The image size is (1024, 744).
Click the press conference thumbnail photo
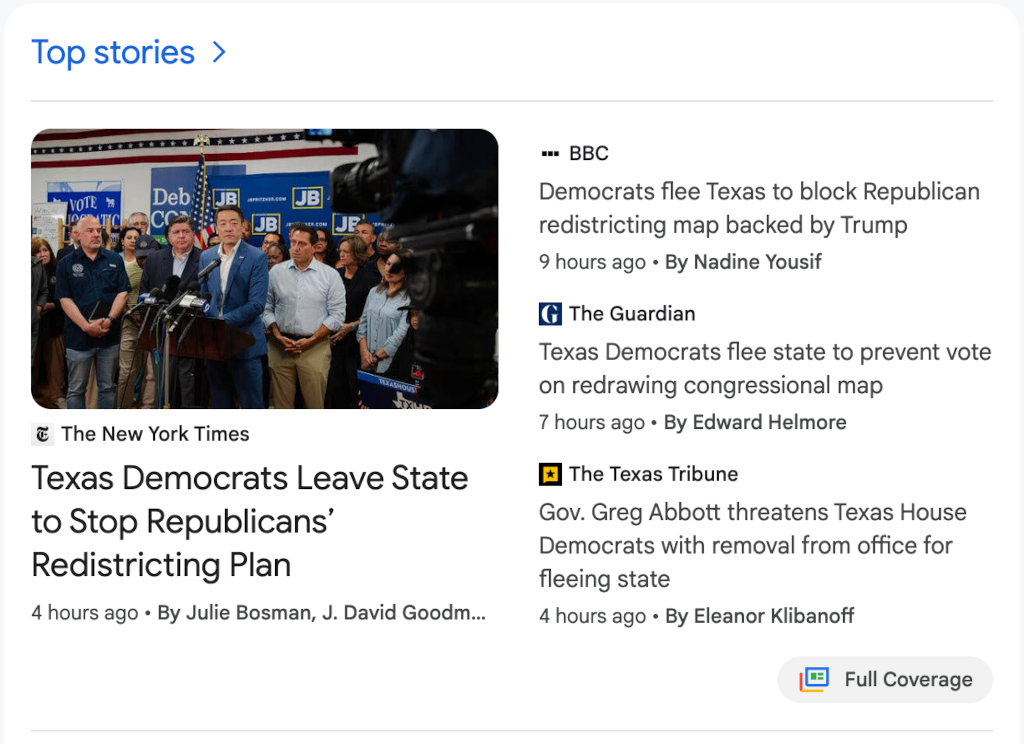tap(265, 268)
